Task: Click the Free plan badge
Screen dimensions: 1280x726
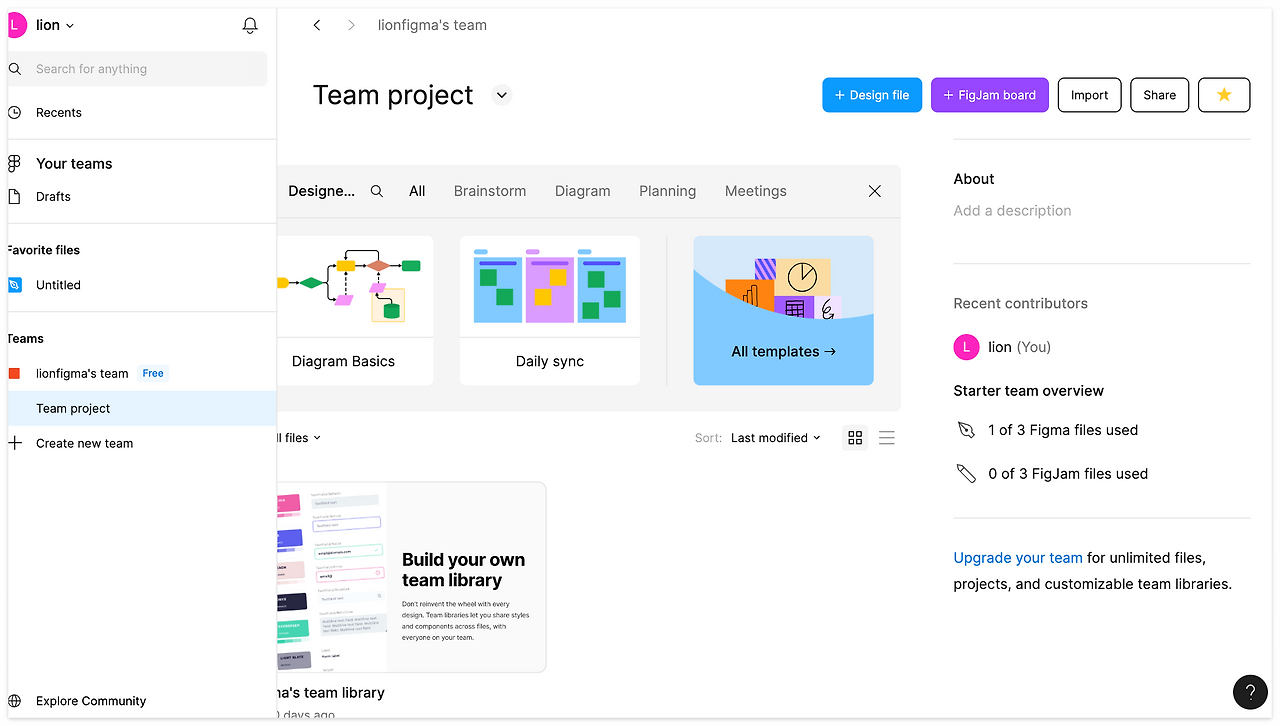Action: pos(153,374)
